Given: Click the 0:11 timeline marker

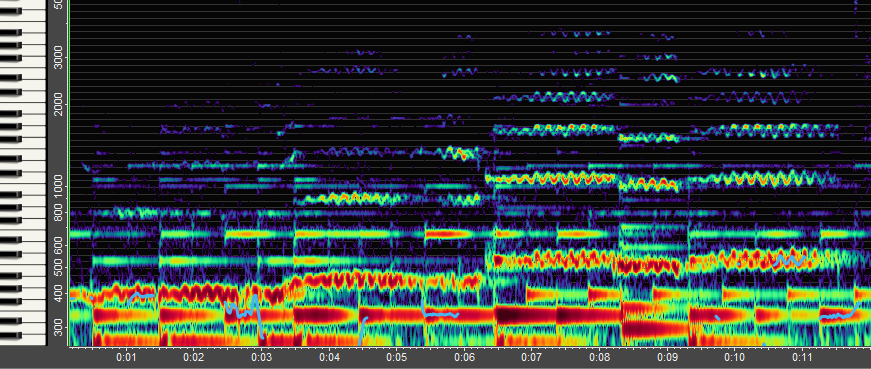Looking at the screenshot, I should click(802, 357).
